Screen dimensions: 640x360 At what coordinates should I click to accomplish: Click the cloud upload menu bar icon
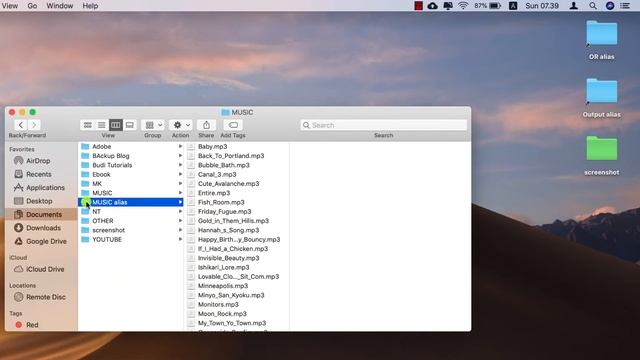point(433,6)
